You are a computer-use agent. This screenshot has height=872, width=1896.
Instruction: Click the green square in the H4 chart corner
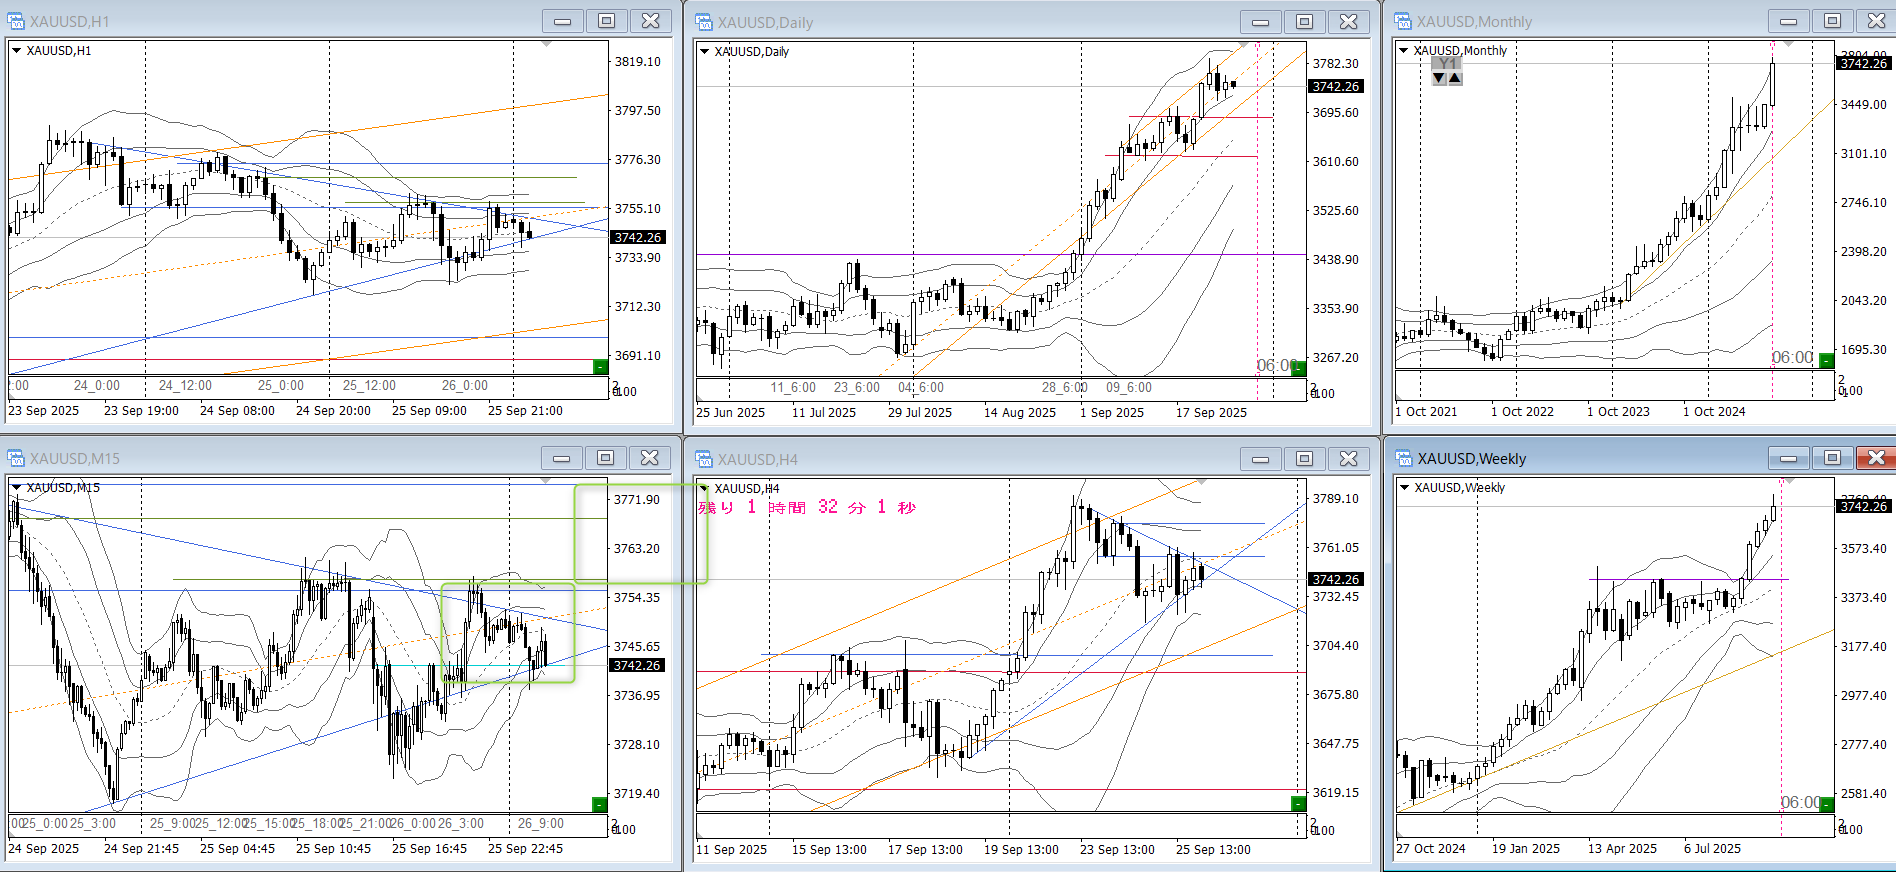click(x=1298, y=803)
